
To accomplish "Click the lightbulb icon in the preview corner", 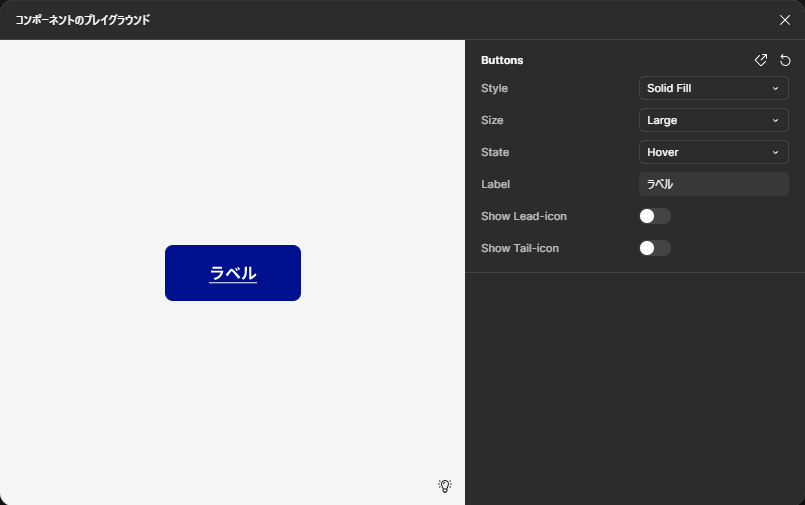I will (445, 486).
